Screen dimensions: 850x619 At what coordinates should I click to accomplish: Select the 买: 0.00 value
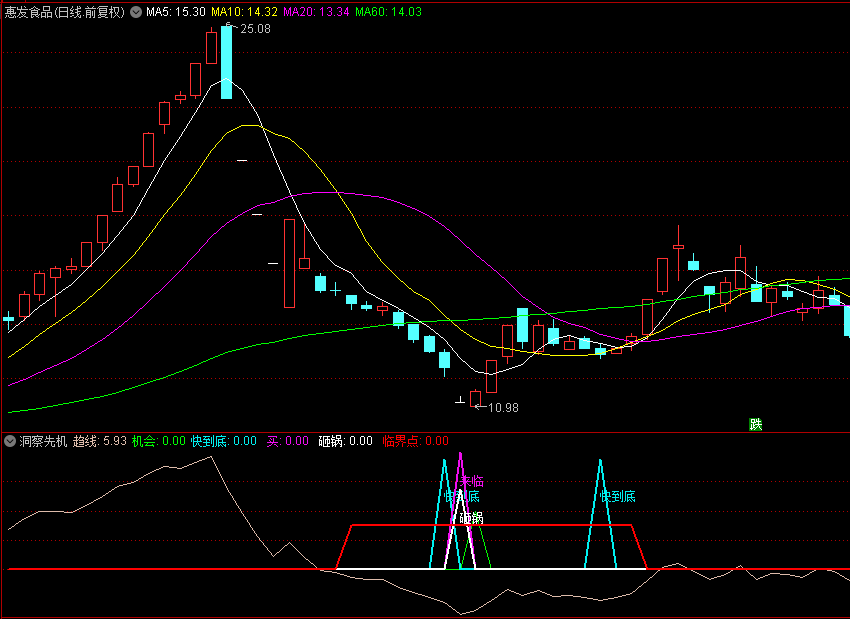pos(287,441)
